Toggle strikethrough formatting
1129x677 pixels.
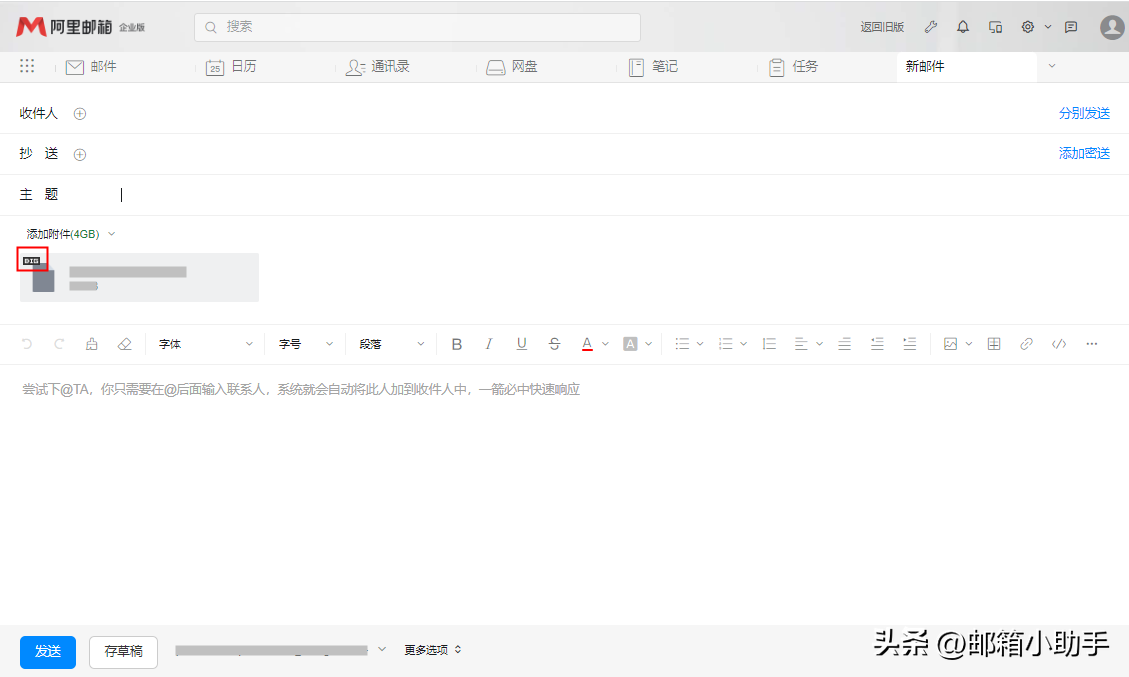point(554,344)
